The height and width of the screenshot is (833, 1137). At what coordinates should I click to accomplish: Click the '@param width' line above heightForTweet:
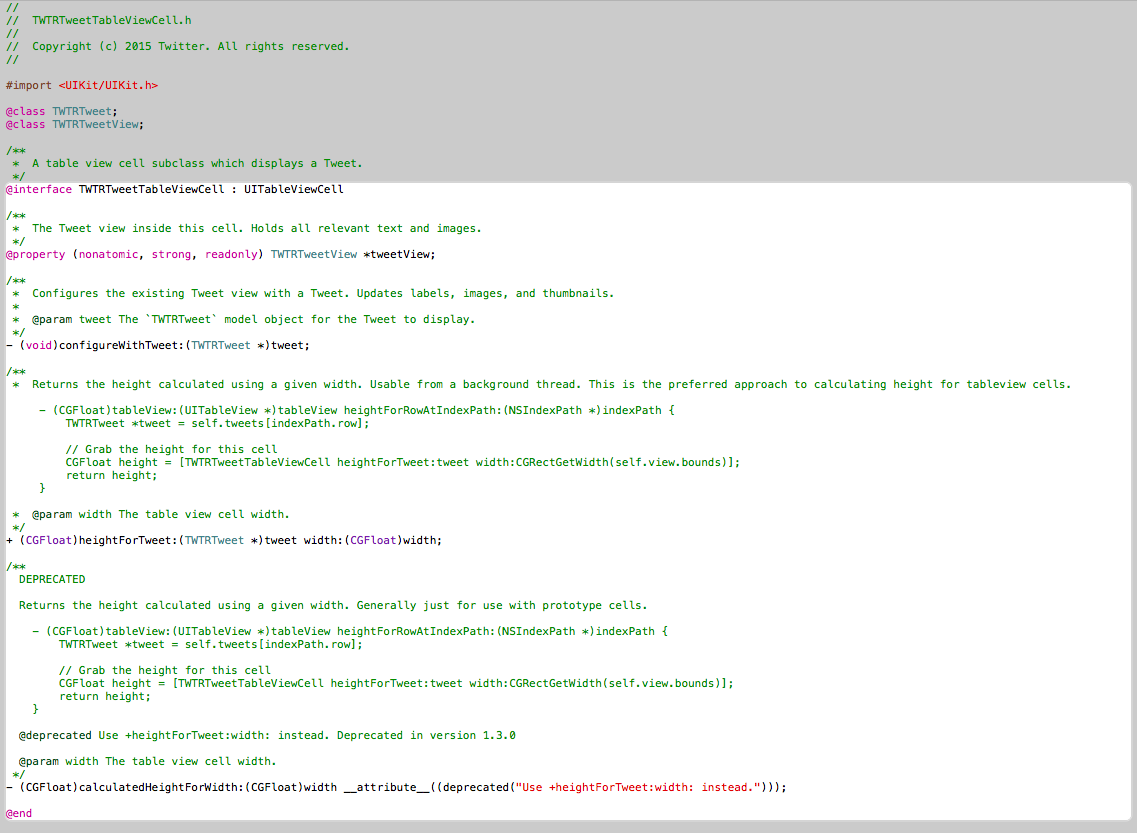pyautogui.click(x=160, y=515)
